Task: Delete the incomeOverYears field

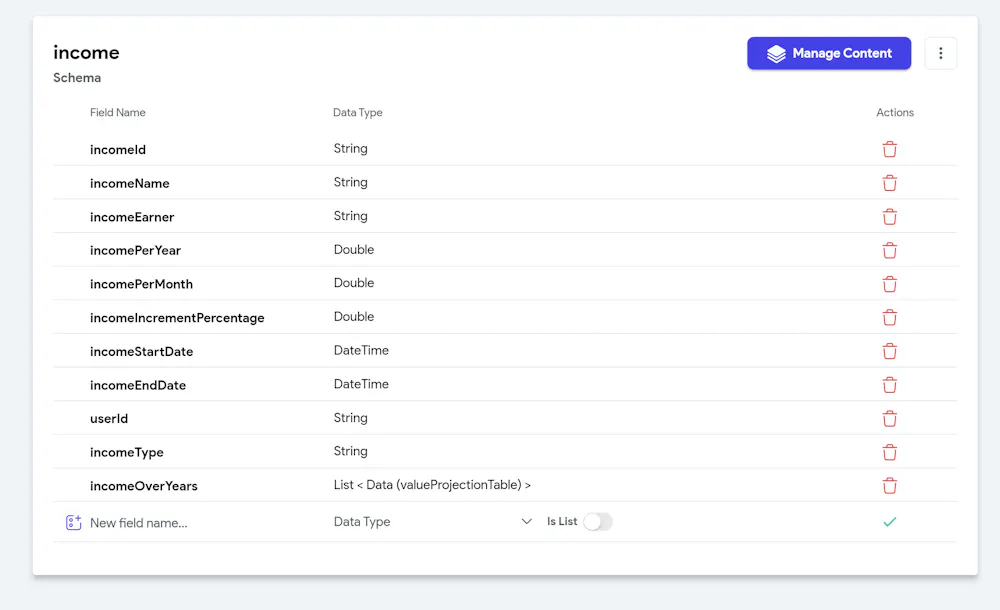Action: [889, 486]
